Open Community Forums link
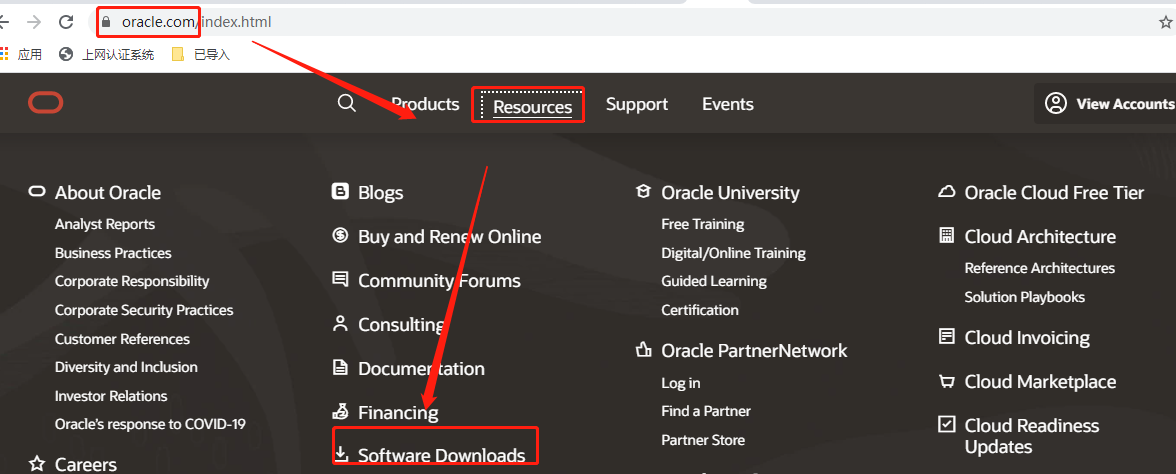The height and width of the screenshot is (474, 1176). point(440,281)
